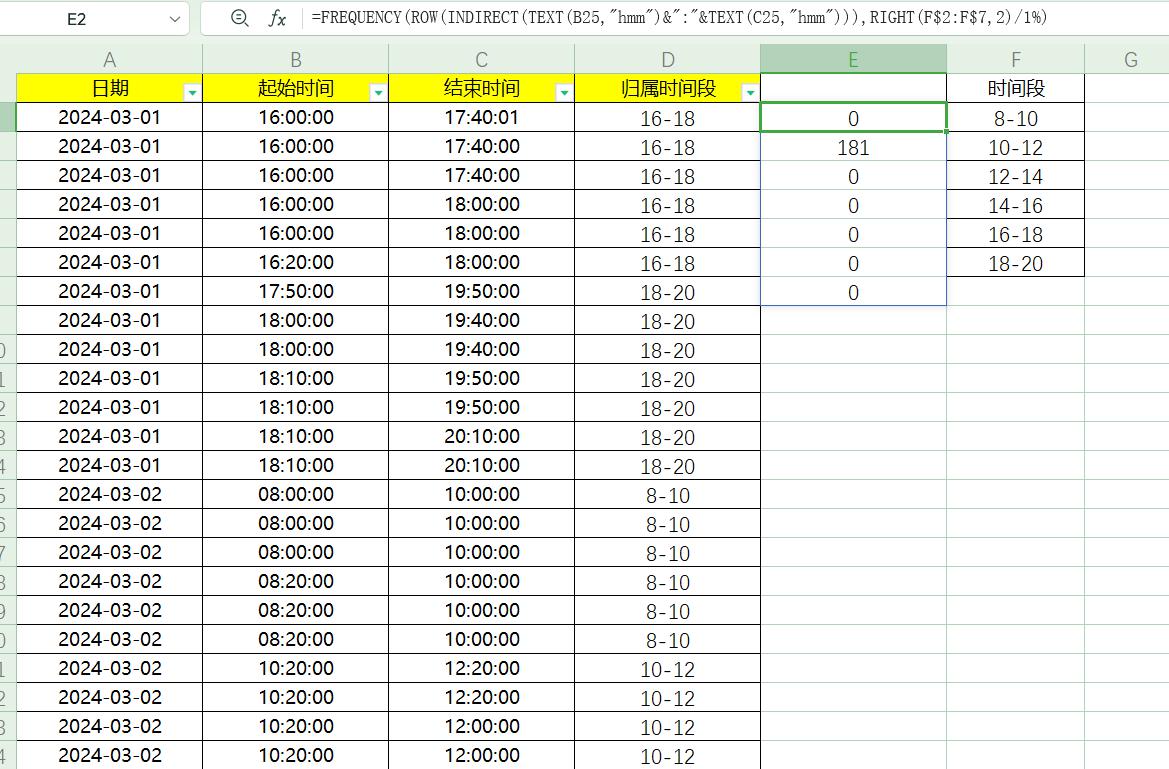Click the zoom magnifier icon in formula bar
The image size is (1169, 769).
pyautogui.click(x=239, y=18)
